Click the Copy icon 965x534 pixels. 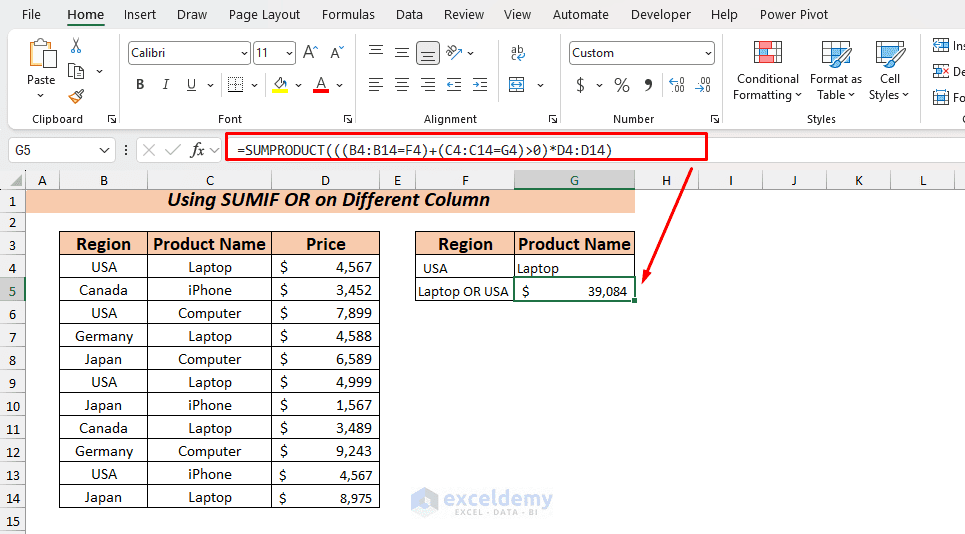[76, 71]
